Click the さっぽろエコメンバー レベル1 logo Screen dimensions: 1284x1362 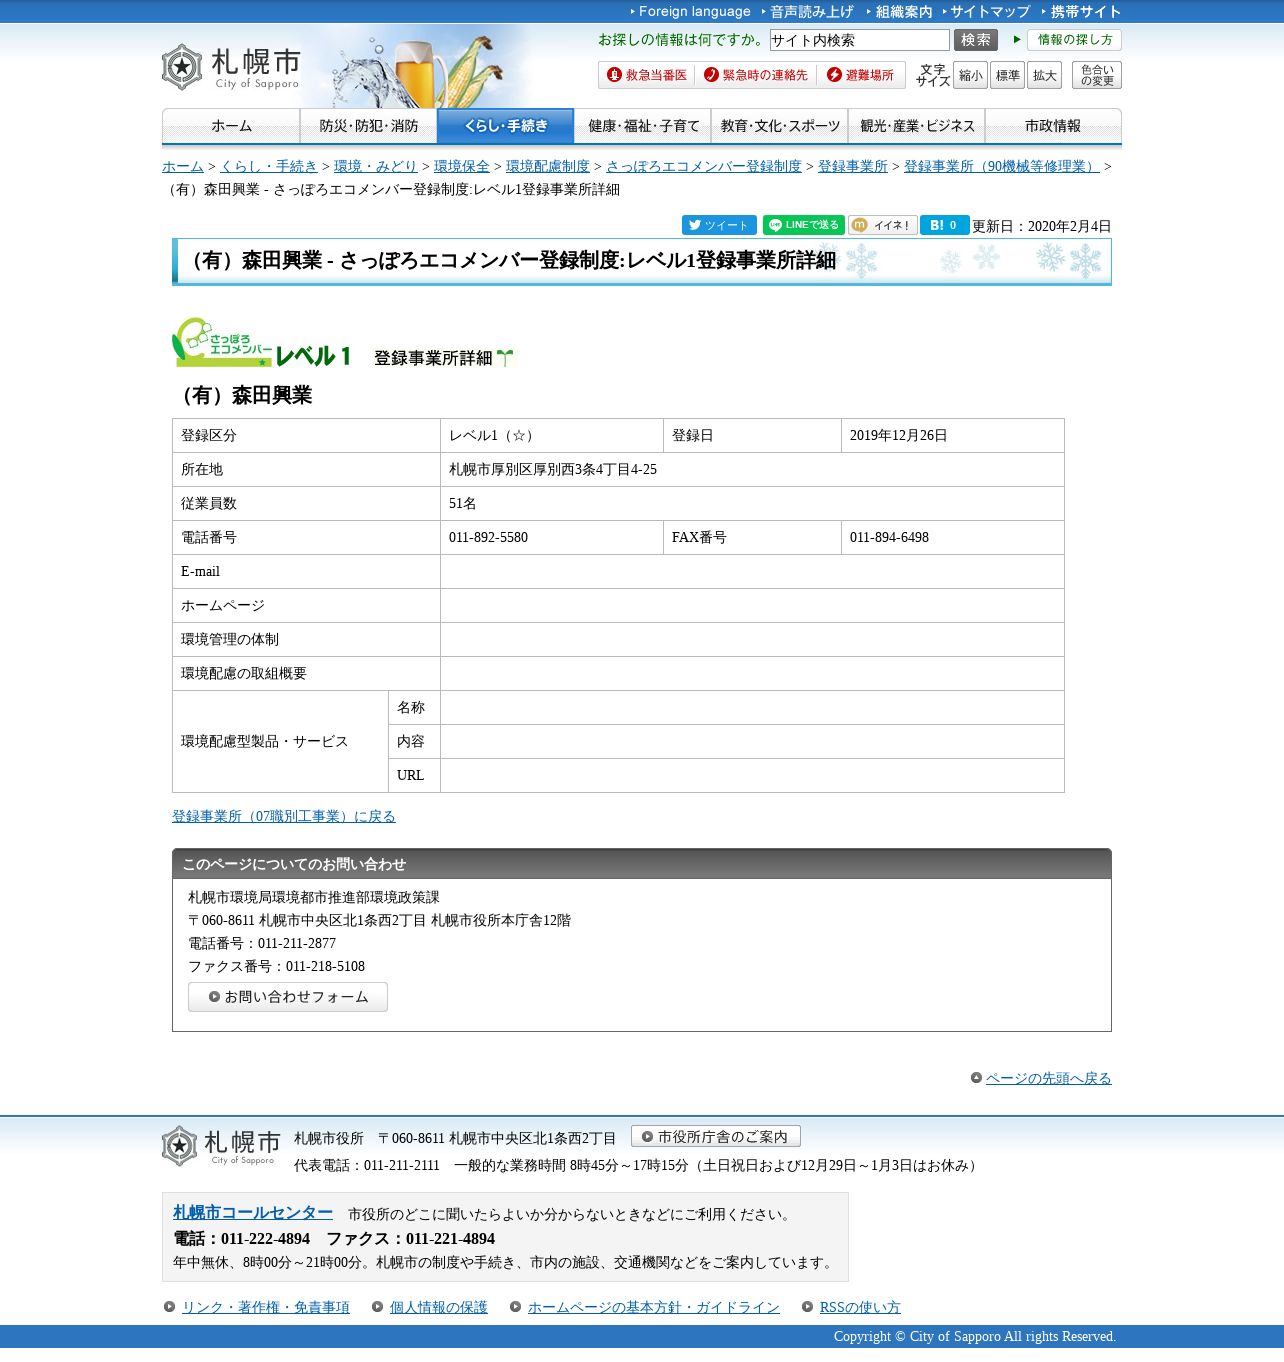tap(261, 343)
